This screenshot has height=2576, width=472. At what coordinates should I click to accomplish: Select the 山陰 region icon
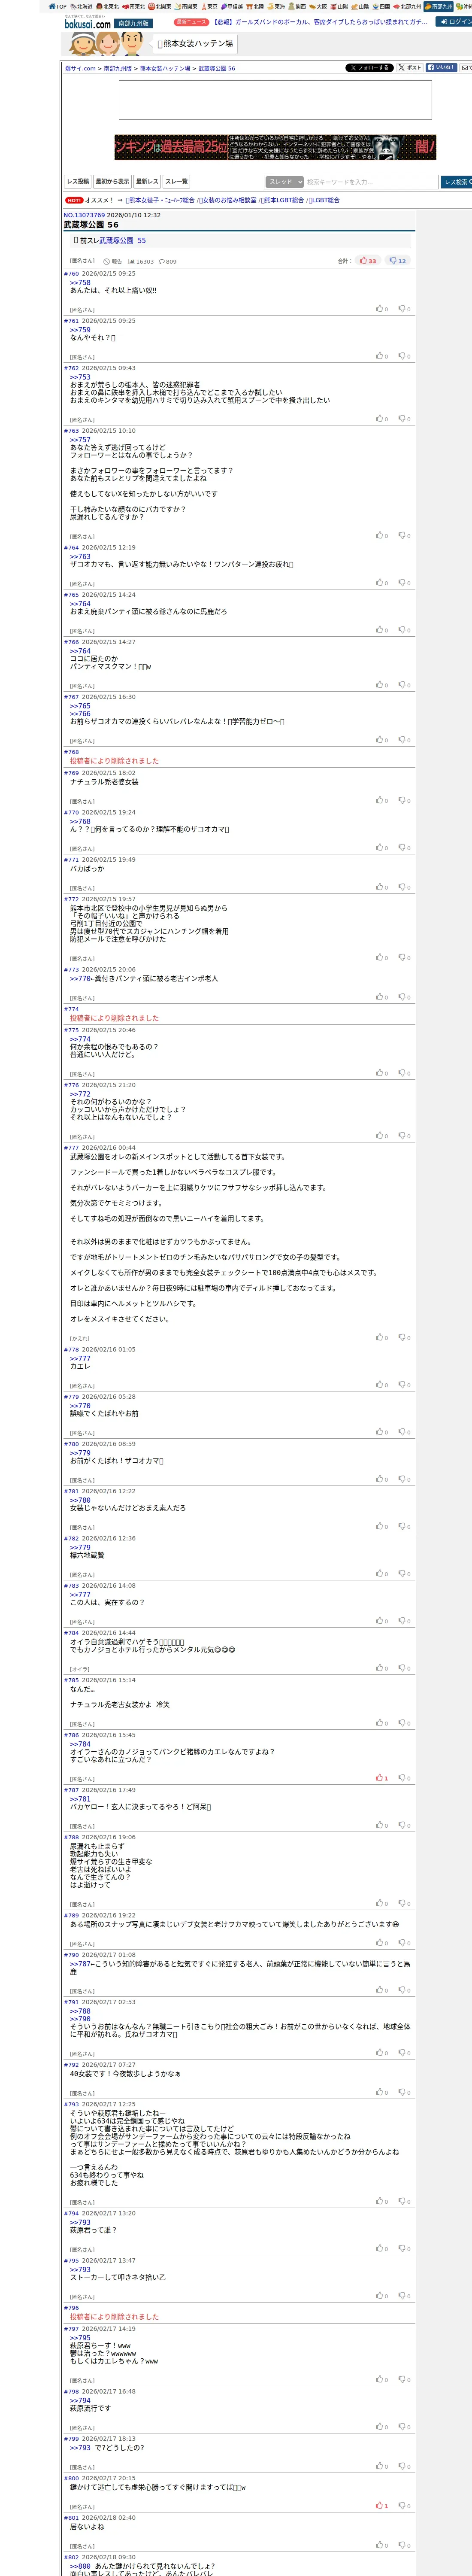point(360,6)
